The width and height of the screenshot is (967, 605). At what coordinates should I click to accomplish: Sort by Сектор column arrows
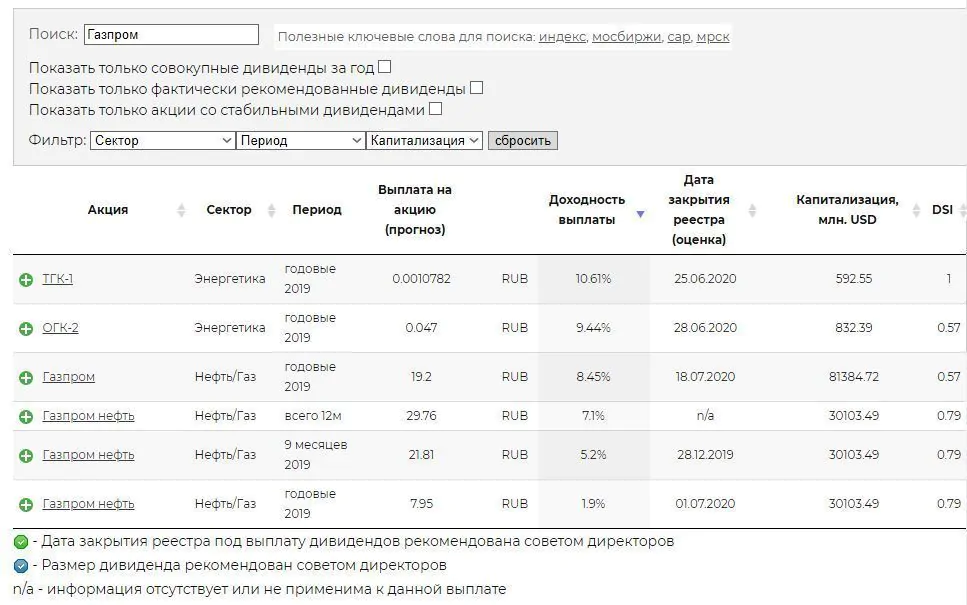coord(271,210)
